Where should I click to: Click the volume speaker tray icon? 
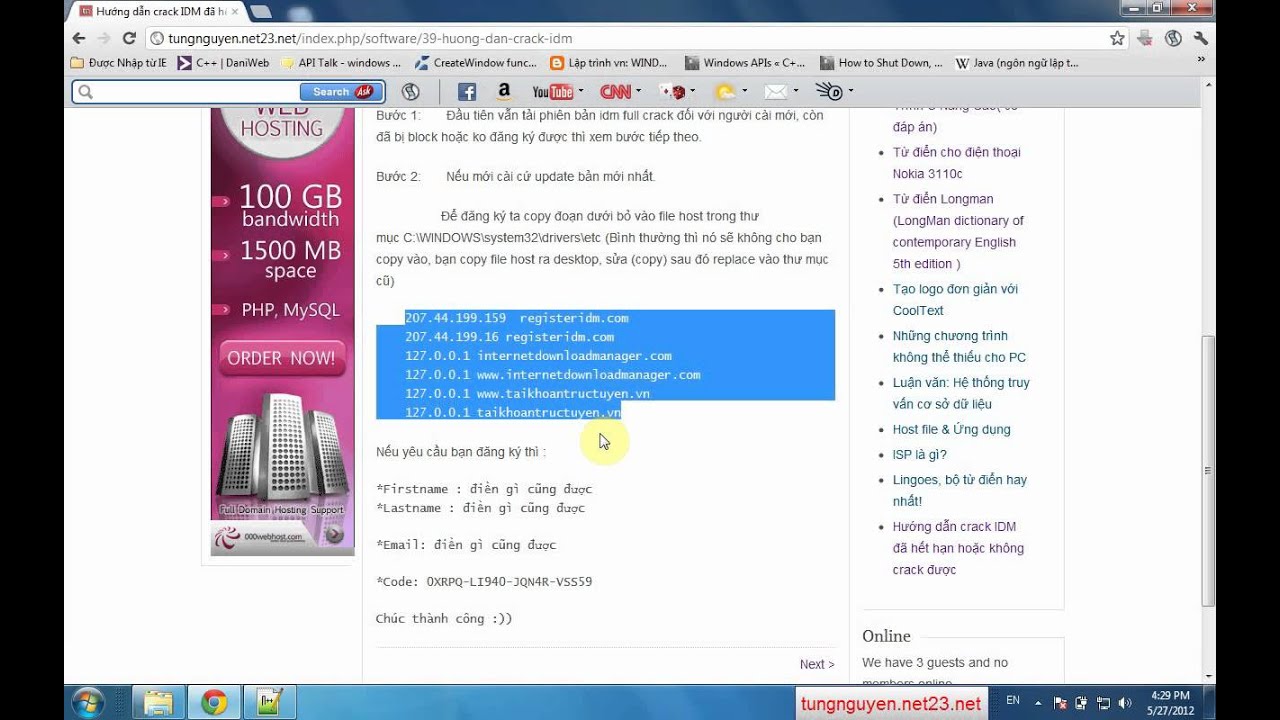[1124, 703]
